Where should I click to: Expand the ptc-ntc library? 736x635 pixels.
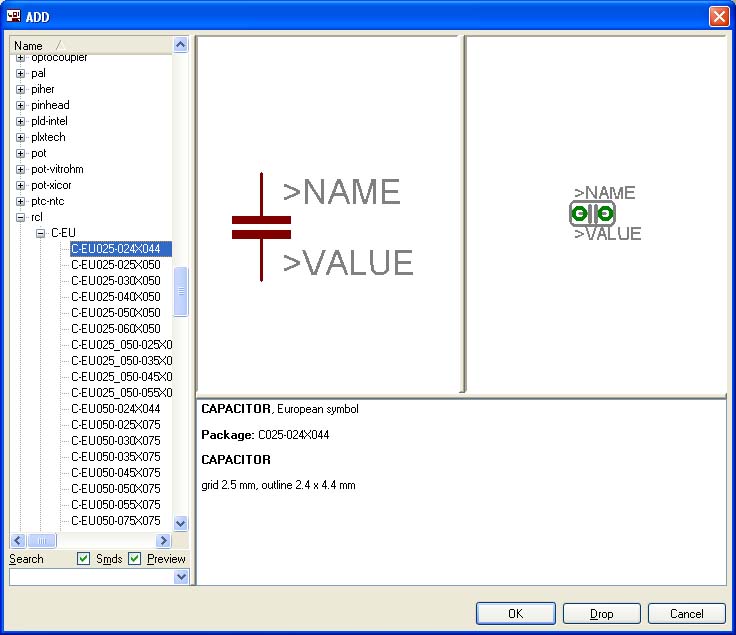coord(20,201)
